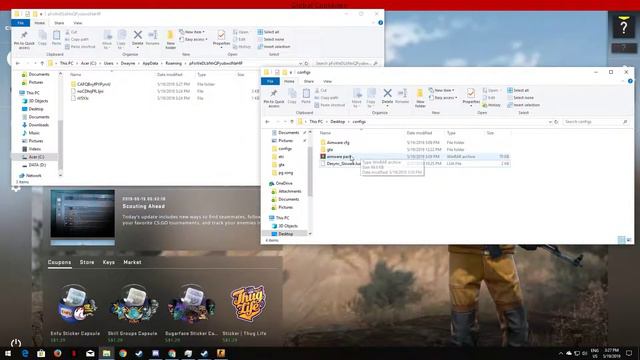Click Thug Life sticker thumbnail
Image resolution: width=640 pixels, height=360 pixels.
[x=248, y=304]
